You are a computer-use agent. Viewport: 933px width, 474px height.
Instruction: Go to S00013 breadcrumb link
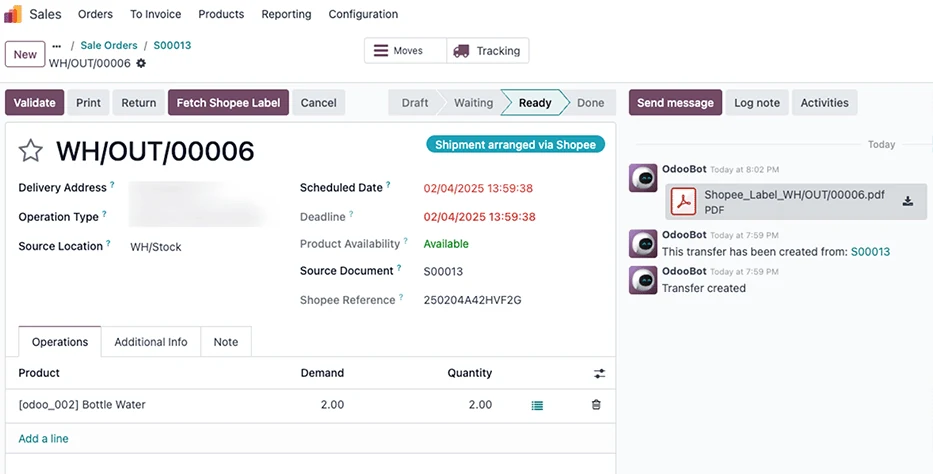click(173, 45)
